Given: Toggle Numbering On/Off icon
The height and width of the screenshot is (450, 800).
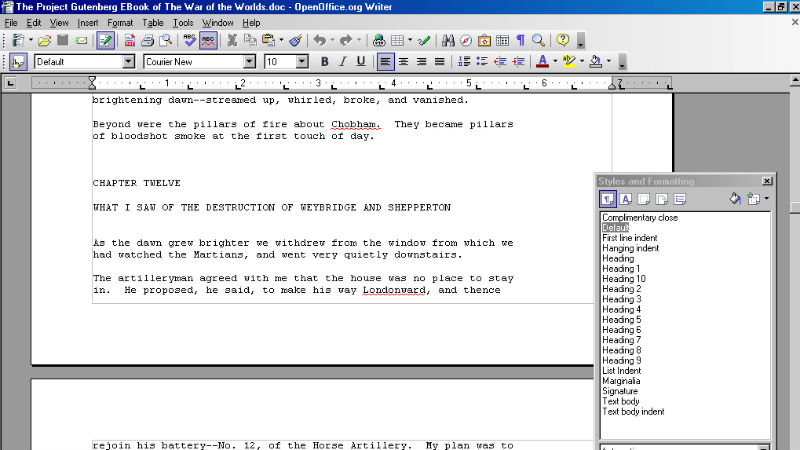Looking at the screenshot, I should point(464,62).
